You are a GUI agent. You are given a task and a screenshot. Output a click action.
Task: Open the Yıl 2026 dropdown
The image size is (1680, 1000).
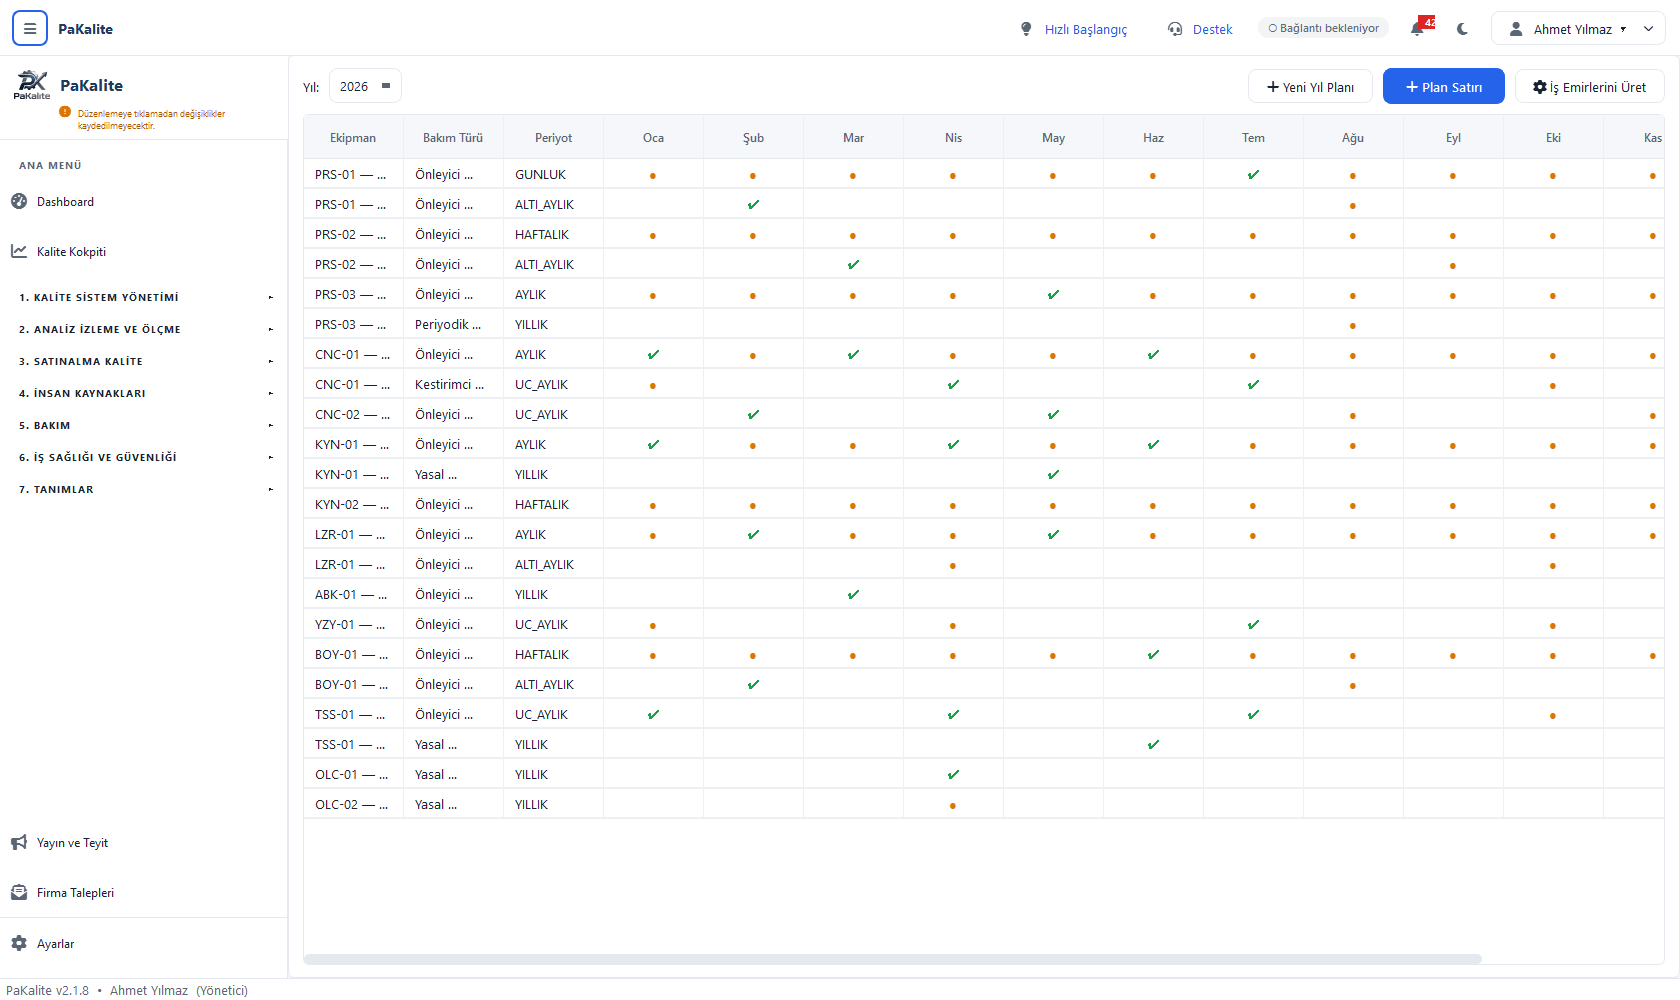coord(365,86)
